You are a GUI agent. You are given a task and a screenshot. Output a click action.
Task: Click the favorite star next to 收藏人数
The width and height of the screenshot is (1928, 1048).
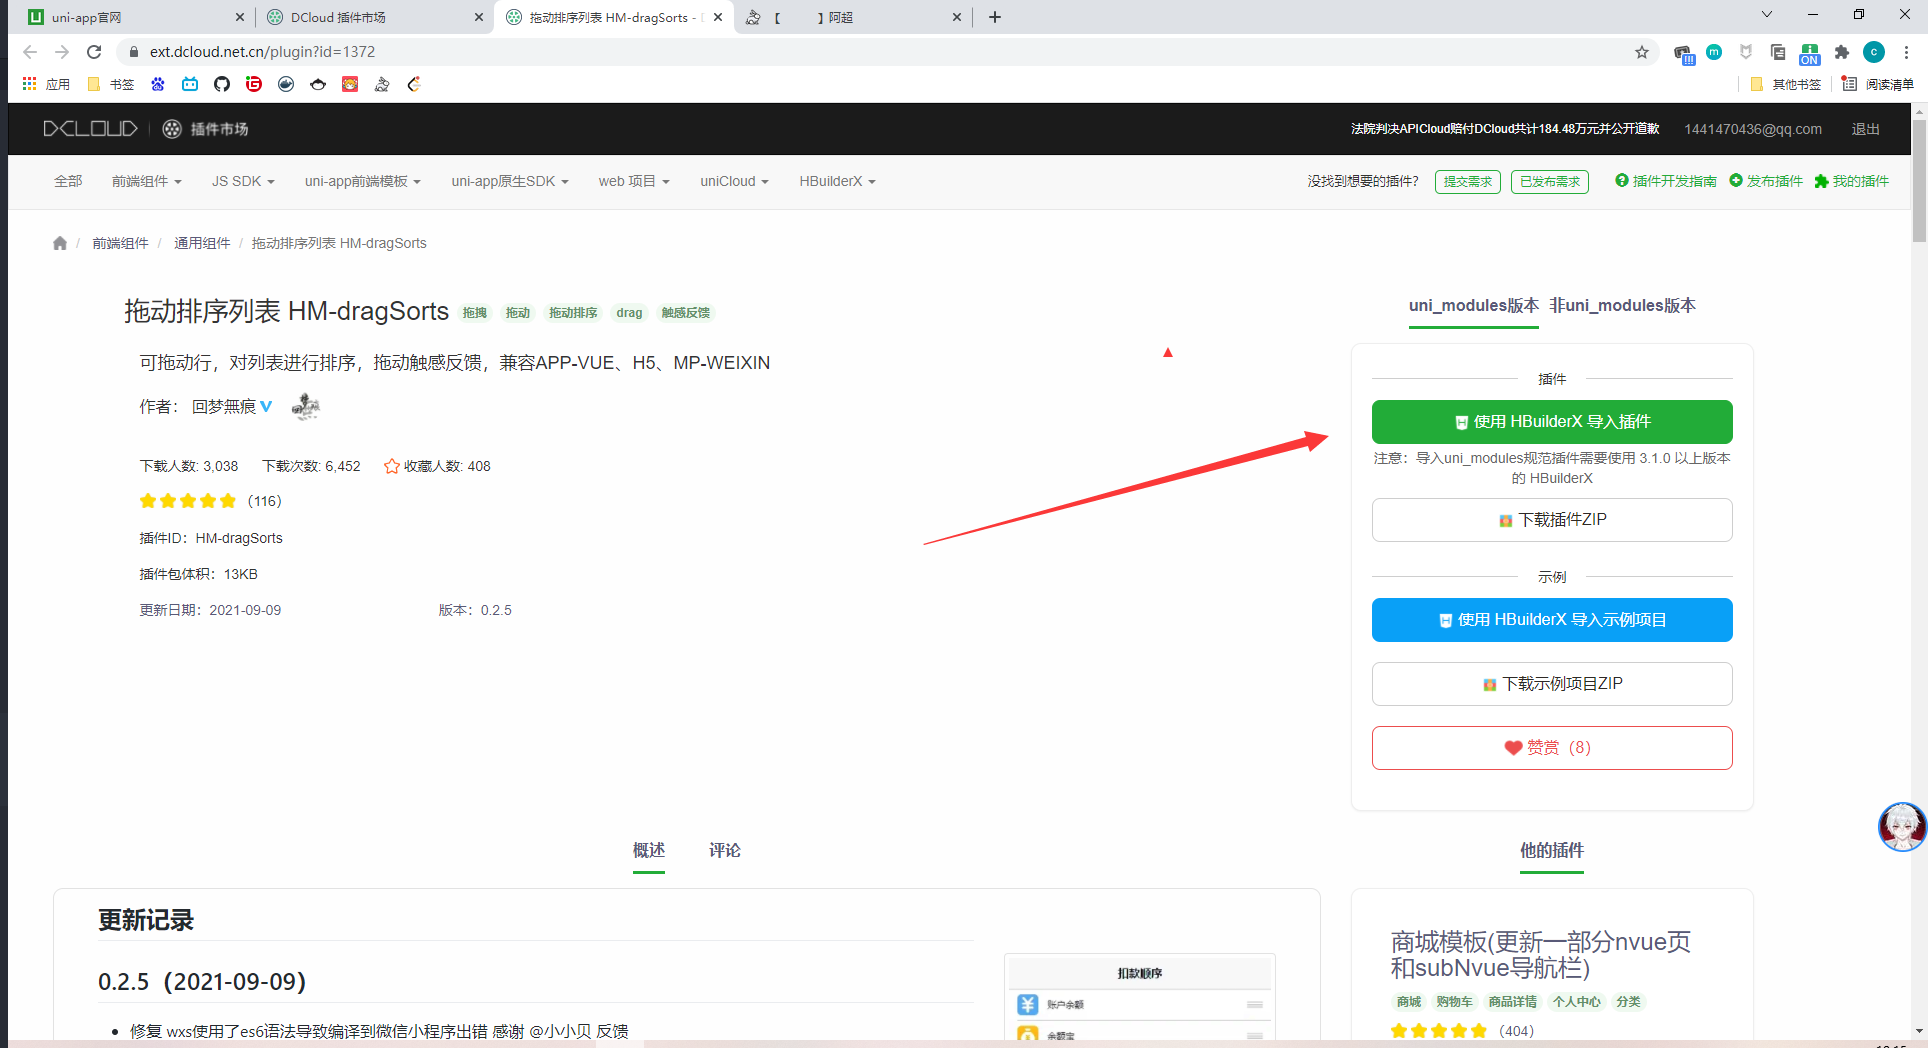pyautogui.click(x=392, y=466)
